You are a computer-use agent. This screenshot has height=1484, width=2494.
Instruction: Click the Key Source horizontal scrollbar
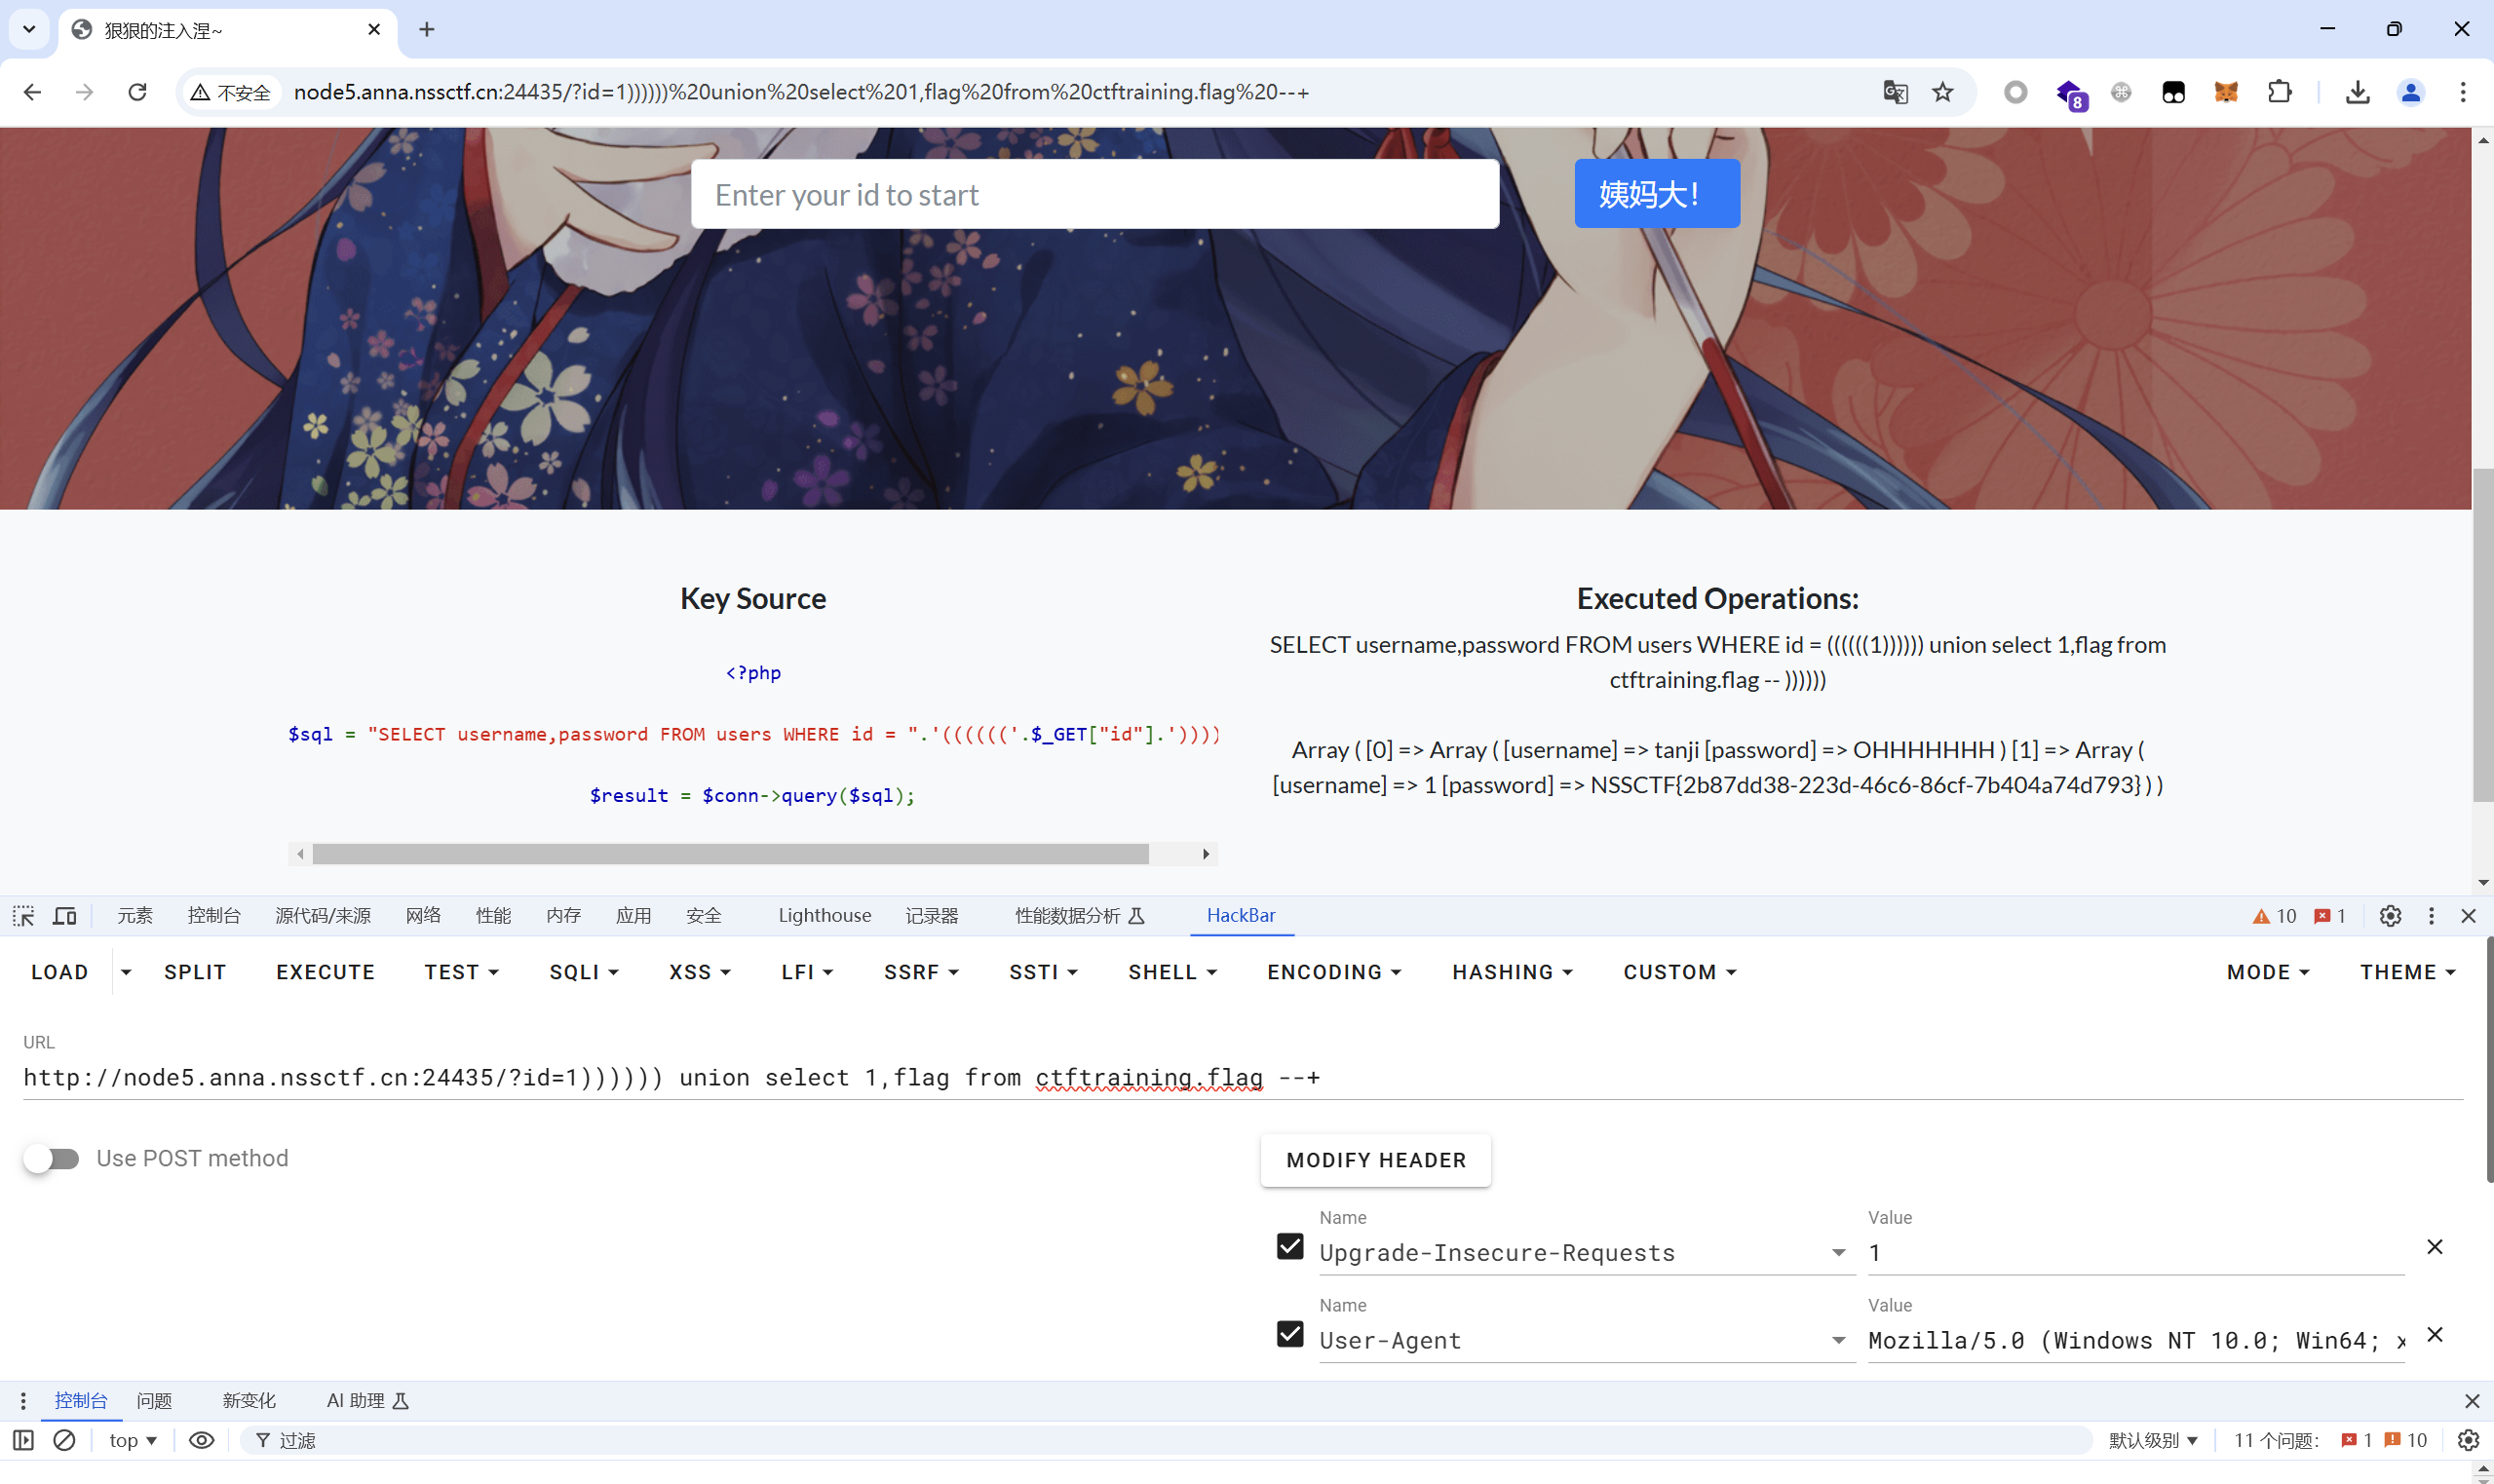[731, 854]
